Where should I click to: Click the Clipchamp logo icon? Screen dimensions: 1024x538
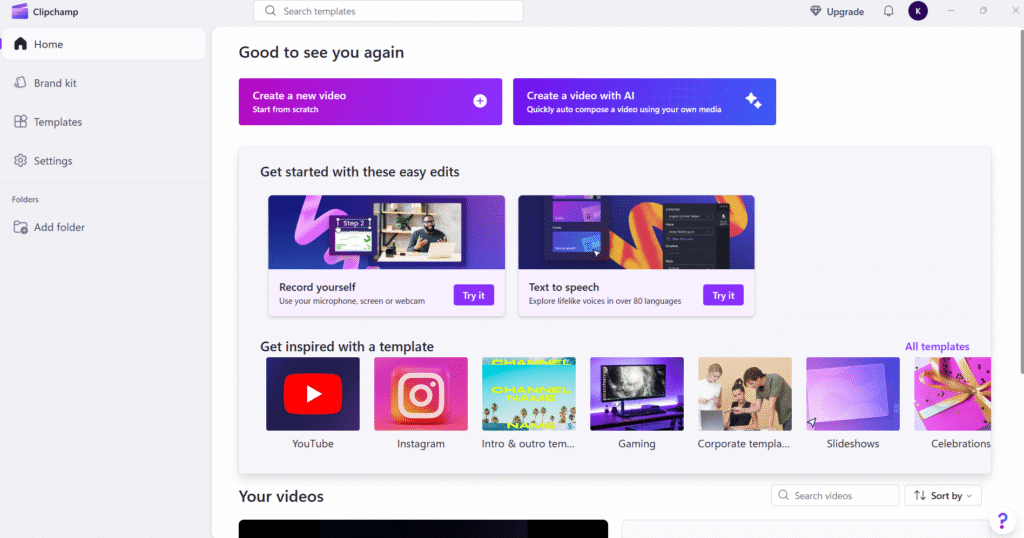tap(19, 11)
